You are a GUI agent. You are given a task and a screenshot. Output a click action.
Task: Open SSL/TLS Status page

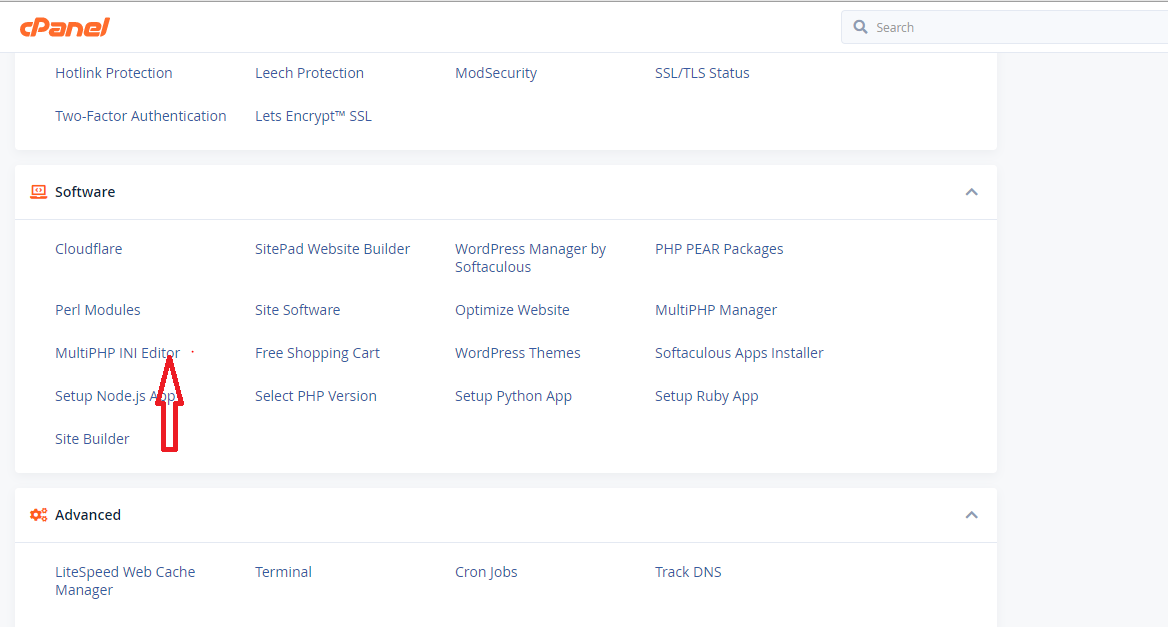pyautogui.click(x=702, y=73)
